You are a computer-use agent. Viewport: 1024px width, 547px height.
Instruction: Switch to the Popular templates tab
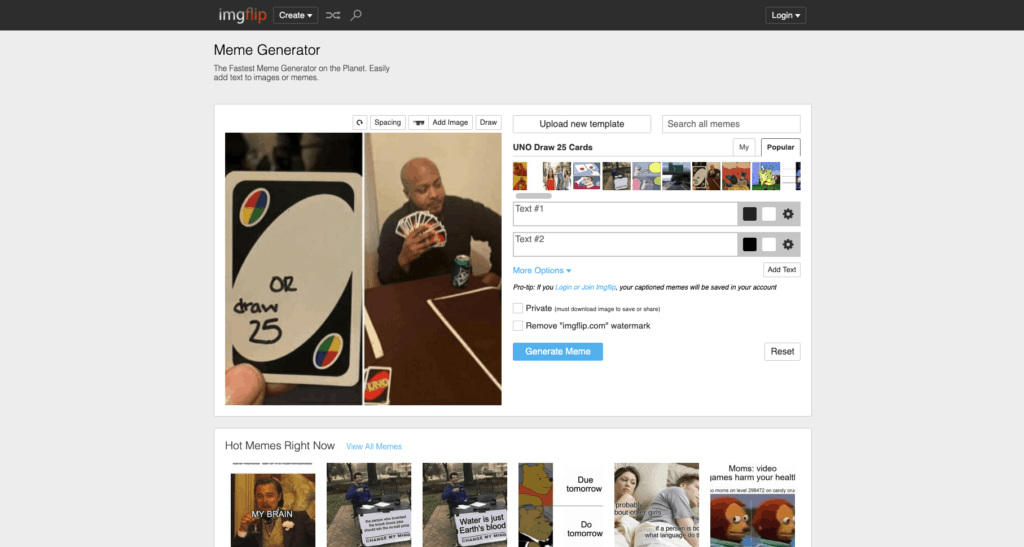780,148
